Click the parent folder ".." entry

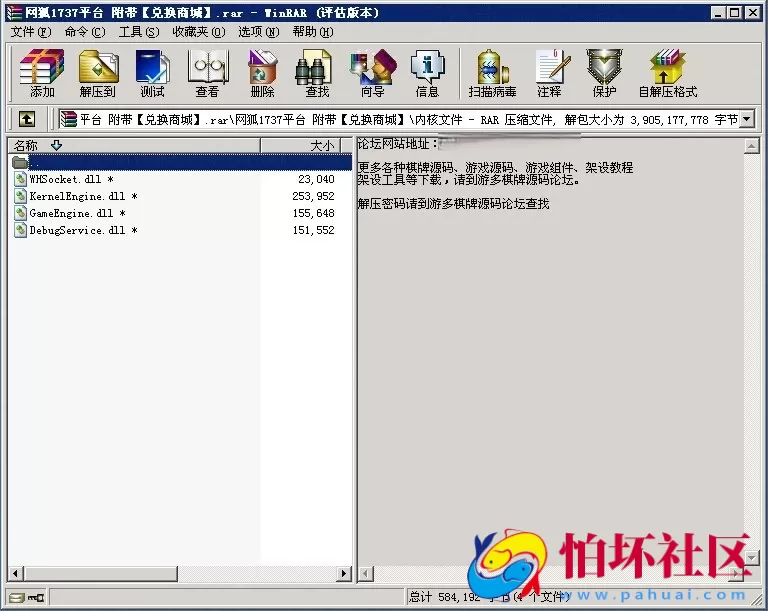pos(180,162)
